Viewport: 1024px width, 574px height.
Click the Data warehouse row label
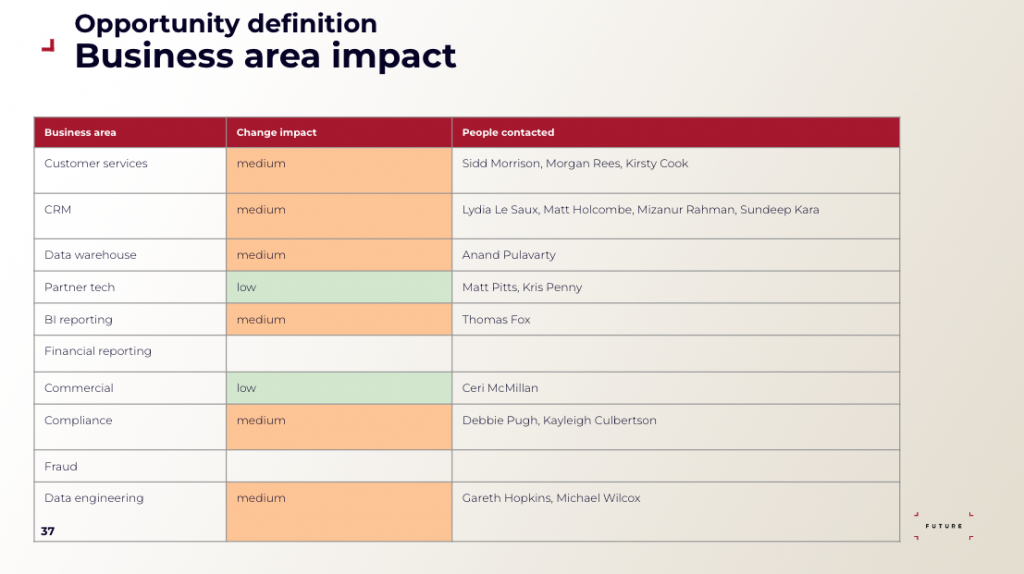tap(90, 255)
